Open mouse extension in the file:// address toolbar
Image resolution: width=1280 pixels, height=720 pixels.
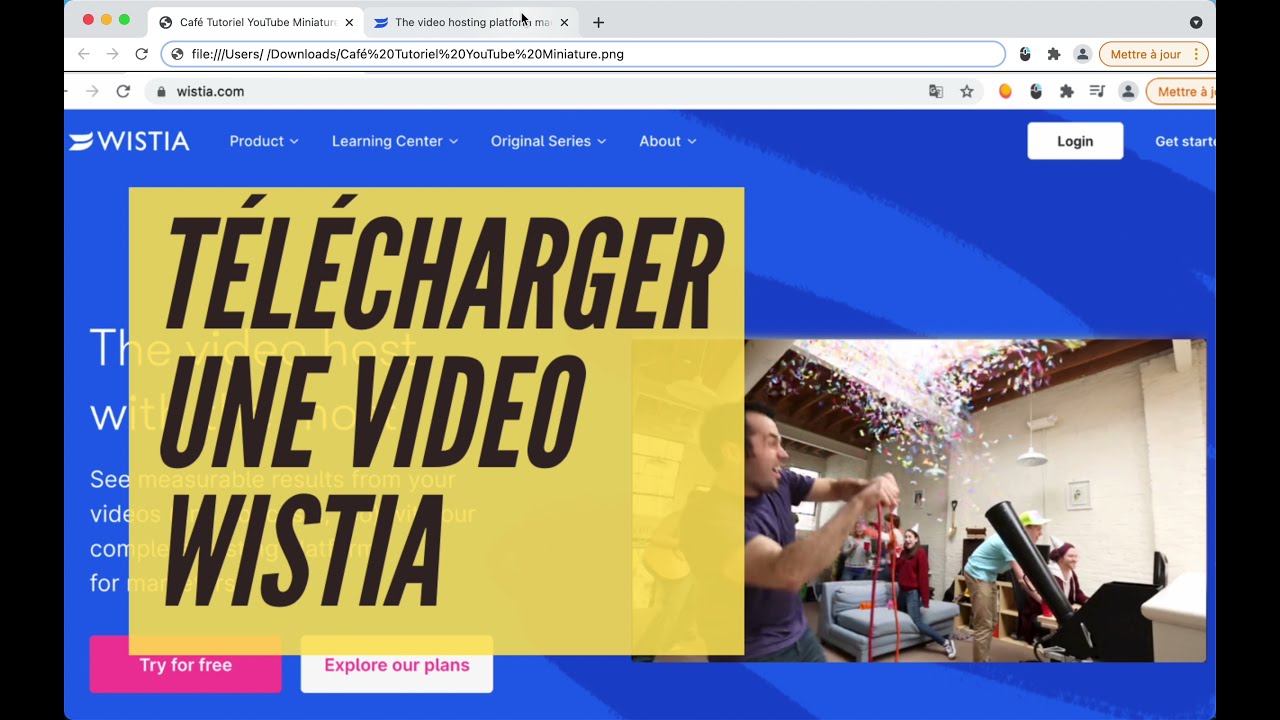click(x=1025, y=54)
